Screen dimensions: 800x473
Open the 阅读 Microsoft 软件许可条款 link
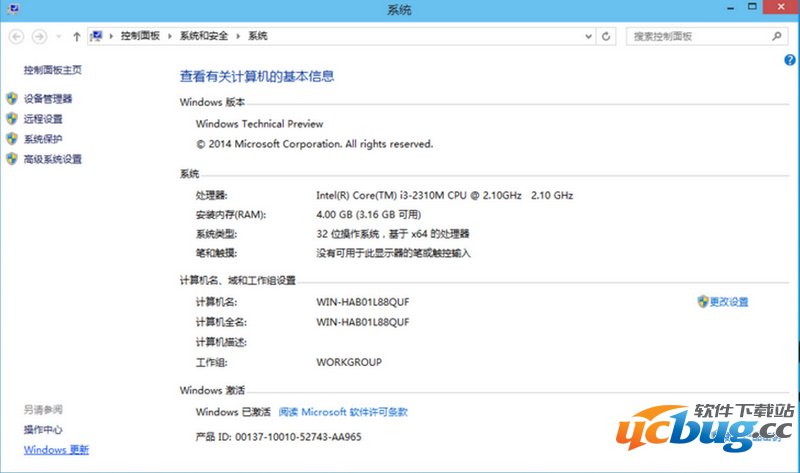[x=343, y=412]
